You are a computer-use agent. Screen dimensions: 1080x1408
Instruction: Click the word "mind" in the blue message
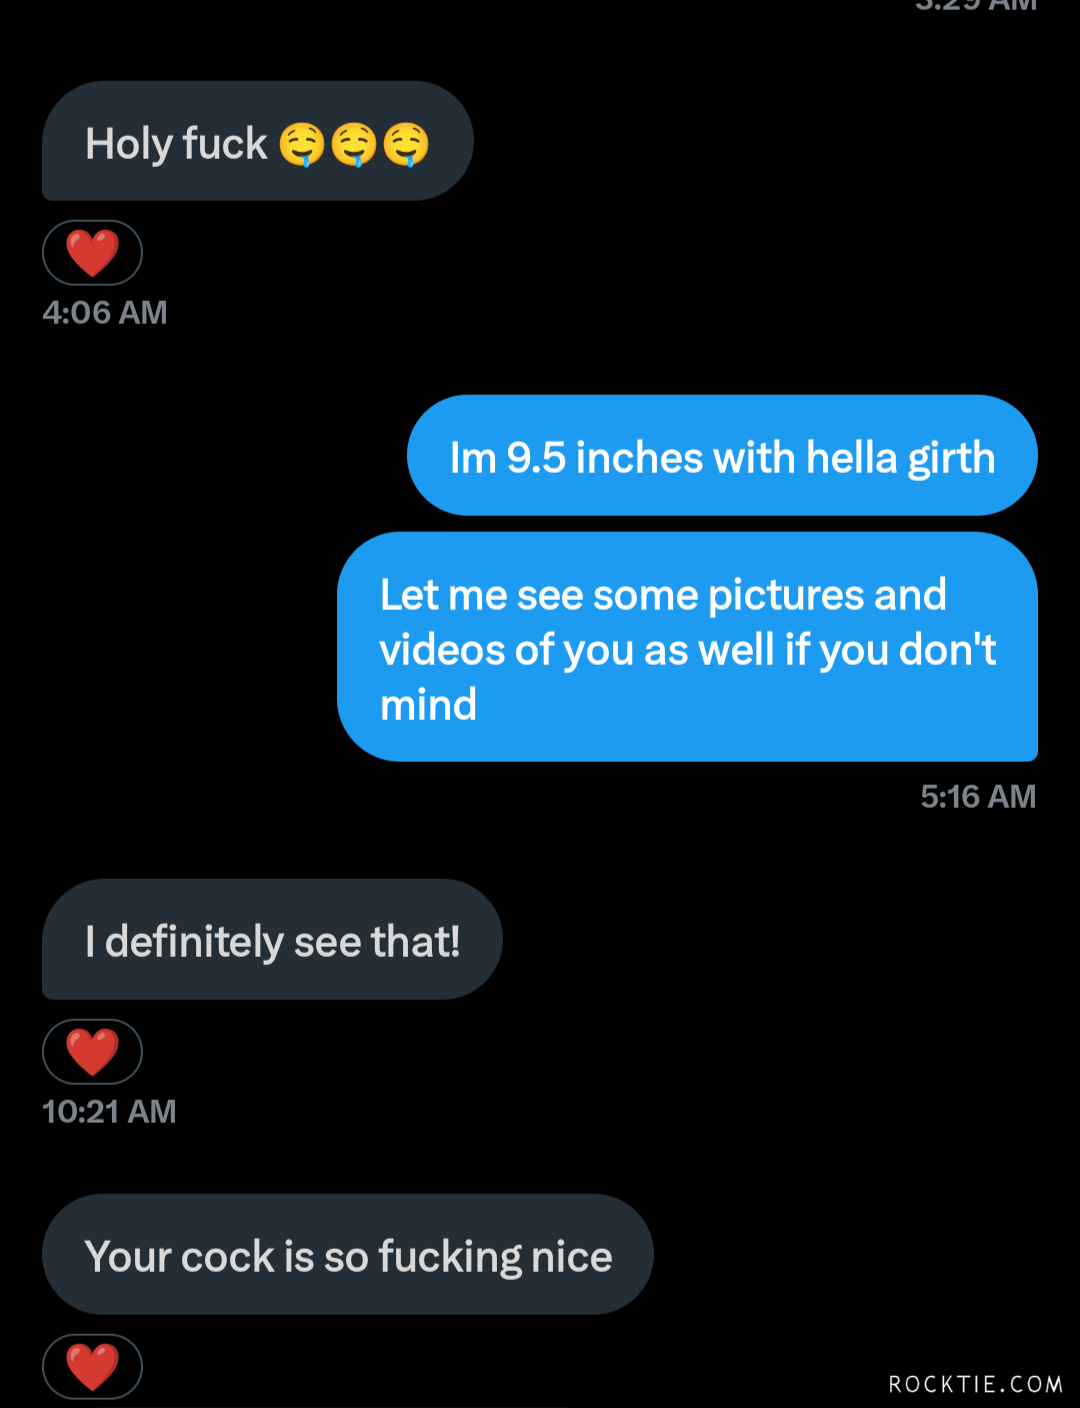(x=428, y=705)
